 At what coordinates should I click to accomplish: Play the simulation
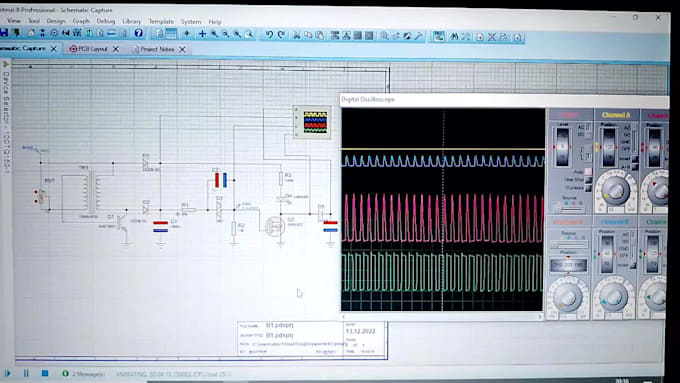[7, 373]
